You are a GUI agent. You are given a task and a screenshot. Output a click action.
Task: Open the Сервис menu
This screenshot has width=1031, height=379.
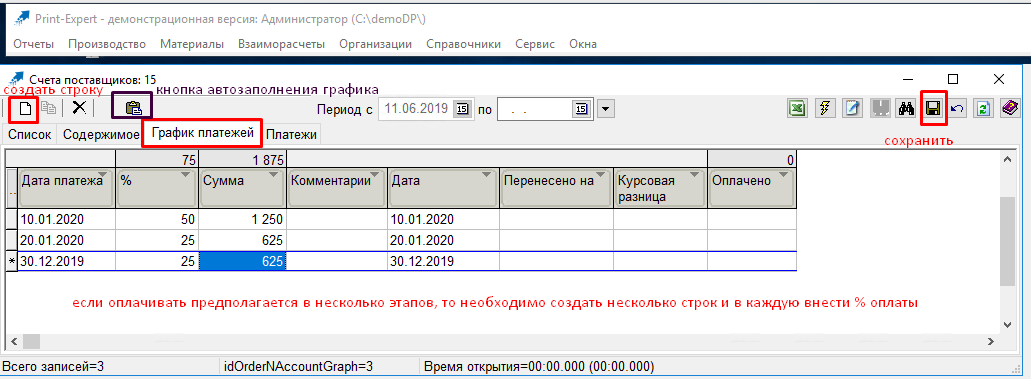[x=535, y=44]
